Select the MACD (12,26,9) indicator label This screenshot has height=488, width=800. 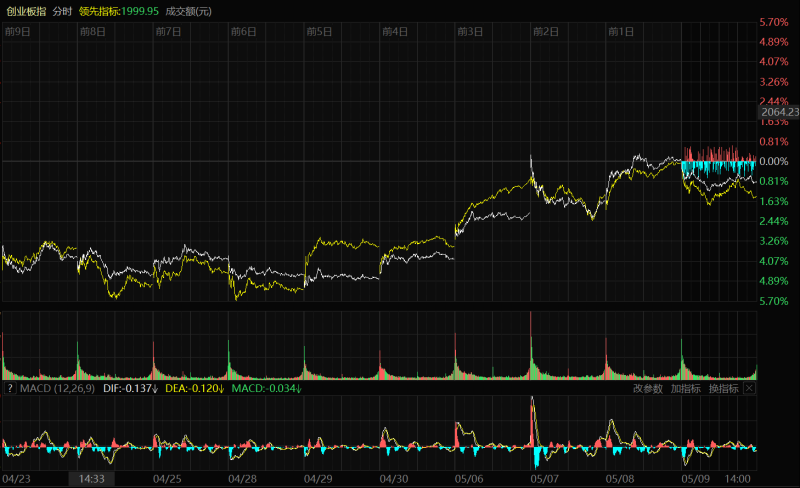(x=58, y=388)
